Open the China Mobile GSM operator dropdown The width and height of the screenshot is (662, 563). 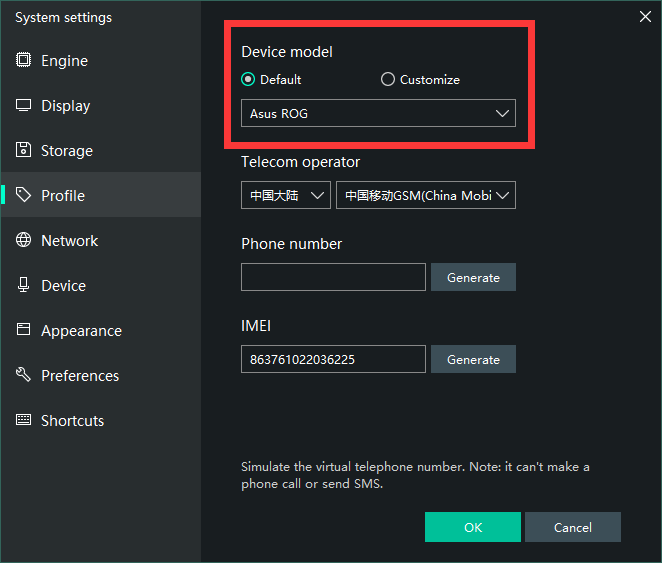tap(426, 195)
